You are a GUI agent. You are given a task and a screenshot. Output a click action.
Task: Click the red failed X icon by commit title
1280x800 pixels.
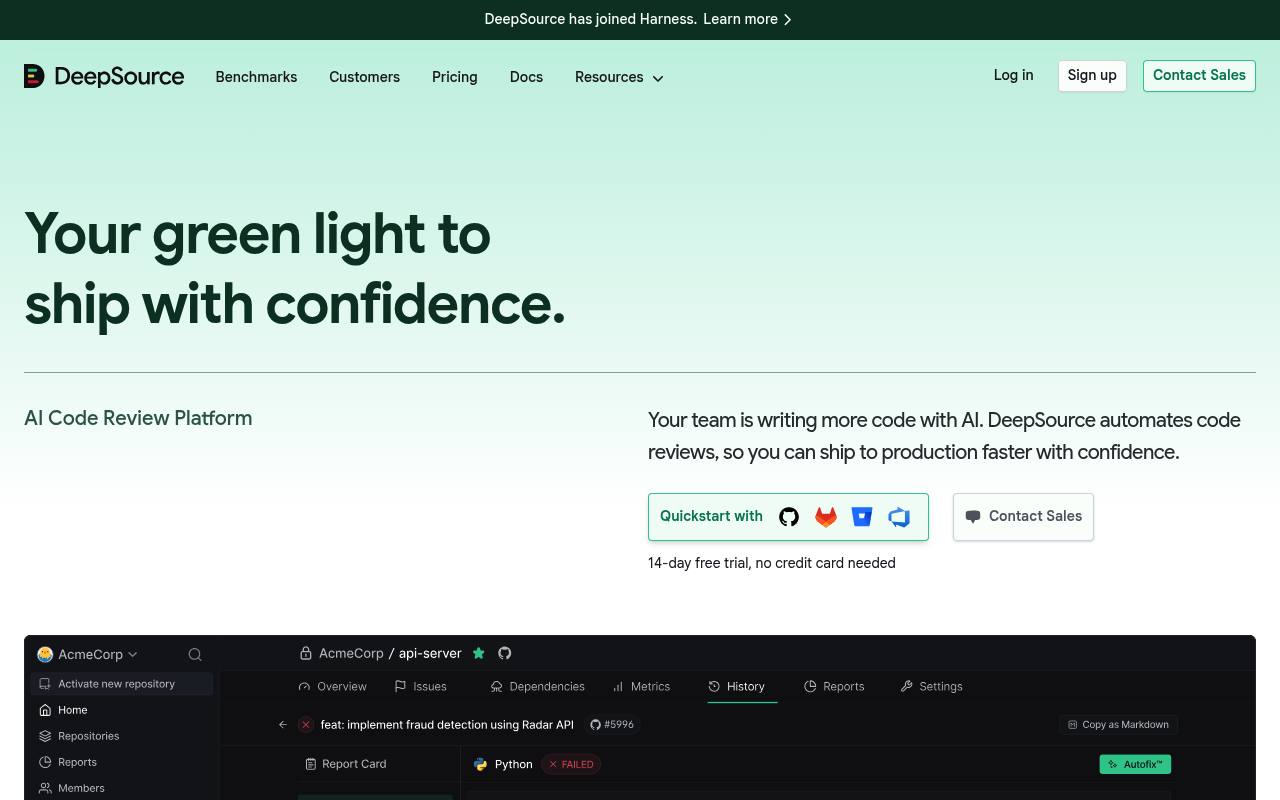point(306,725)
